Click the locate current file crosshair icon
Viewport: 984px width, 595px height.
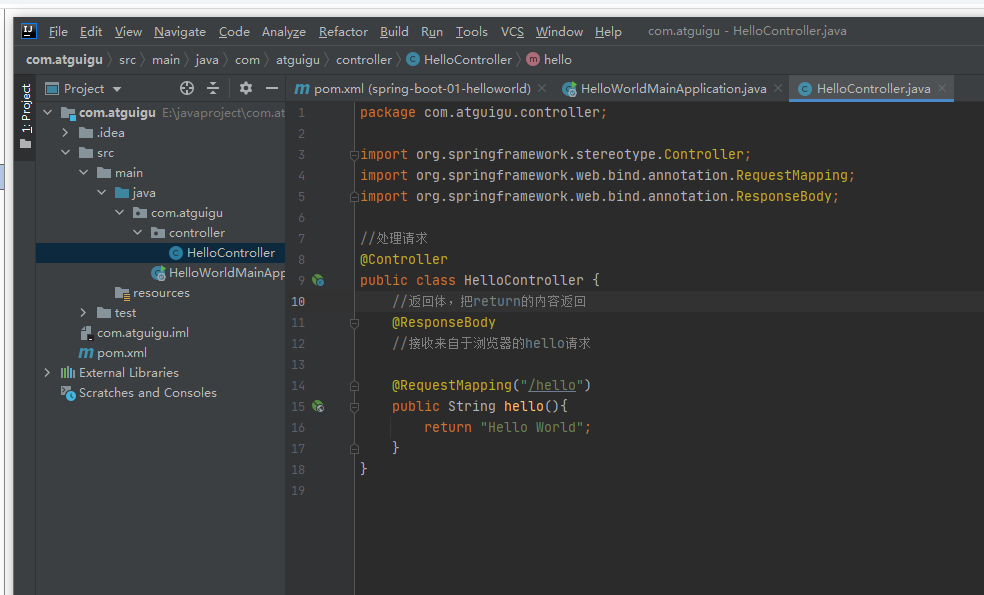click(186, 89)
